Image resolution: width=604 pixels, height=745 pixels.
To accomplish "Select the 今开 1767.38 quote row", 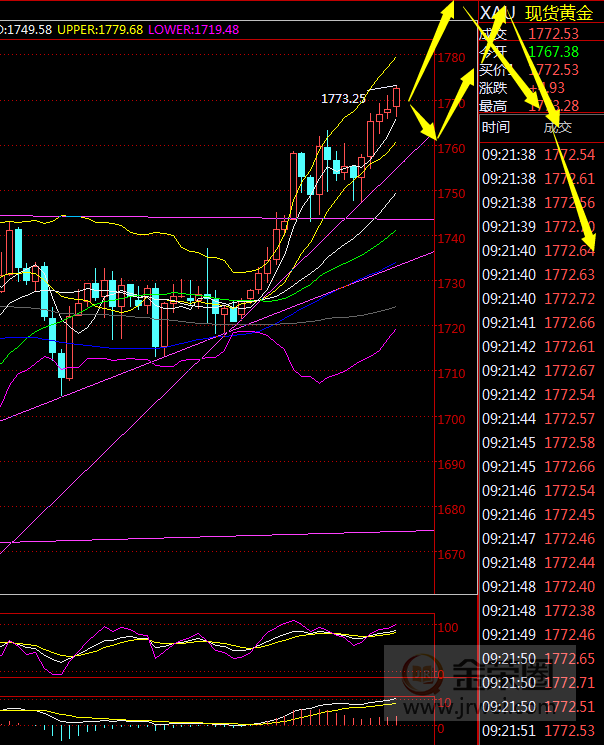I will click(540, 51).
